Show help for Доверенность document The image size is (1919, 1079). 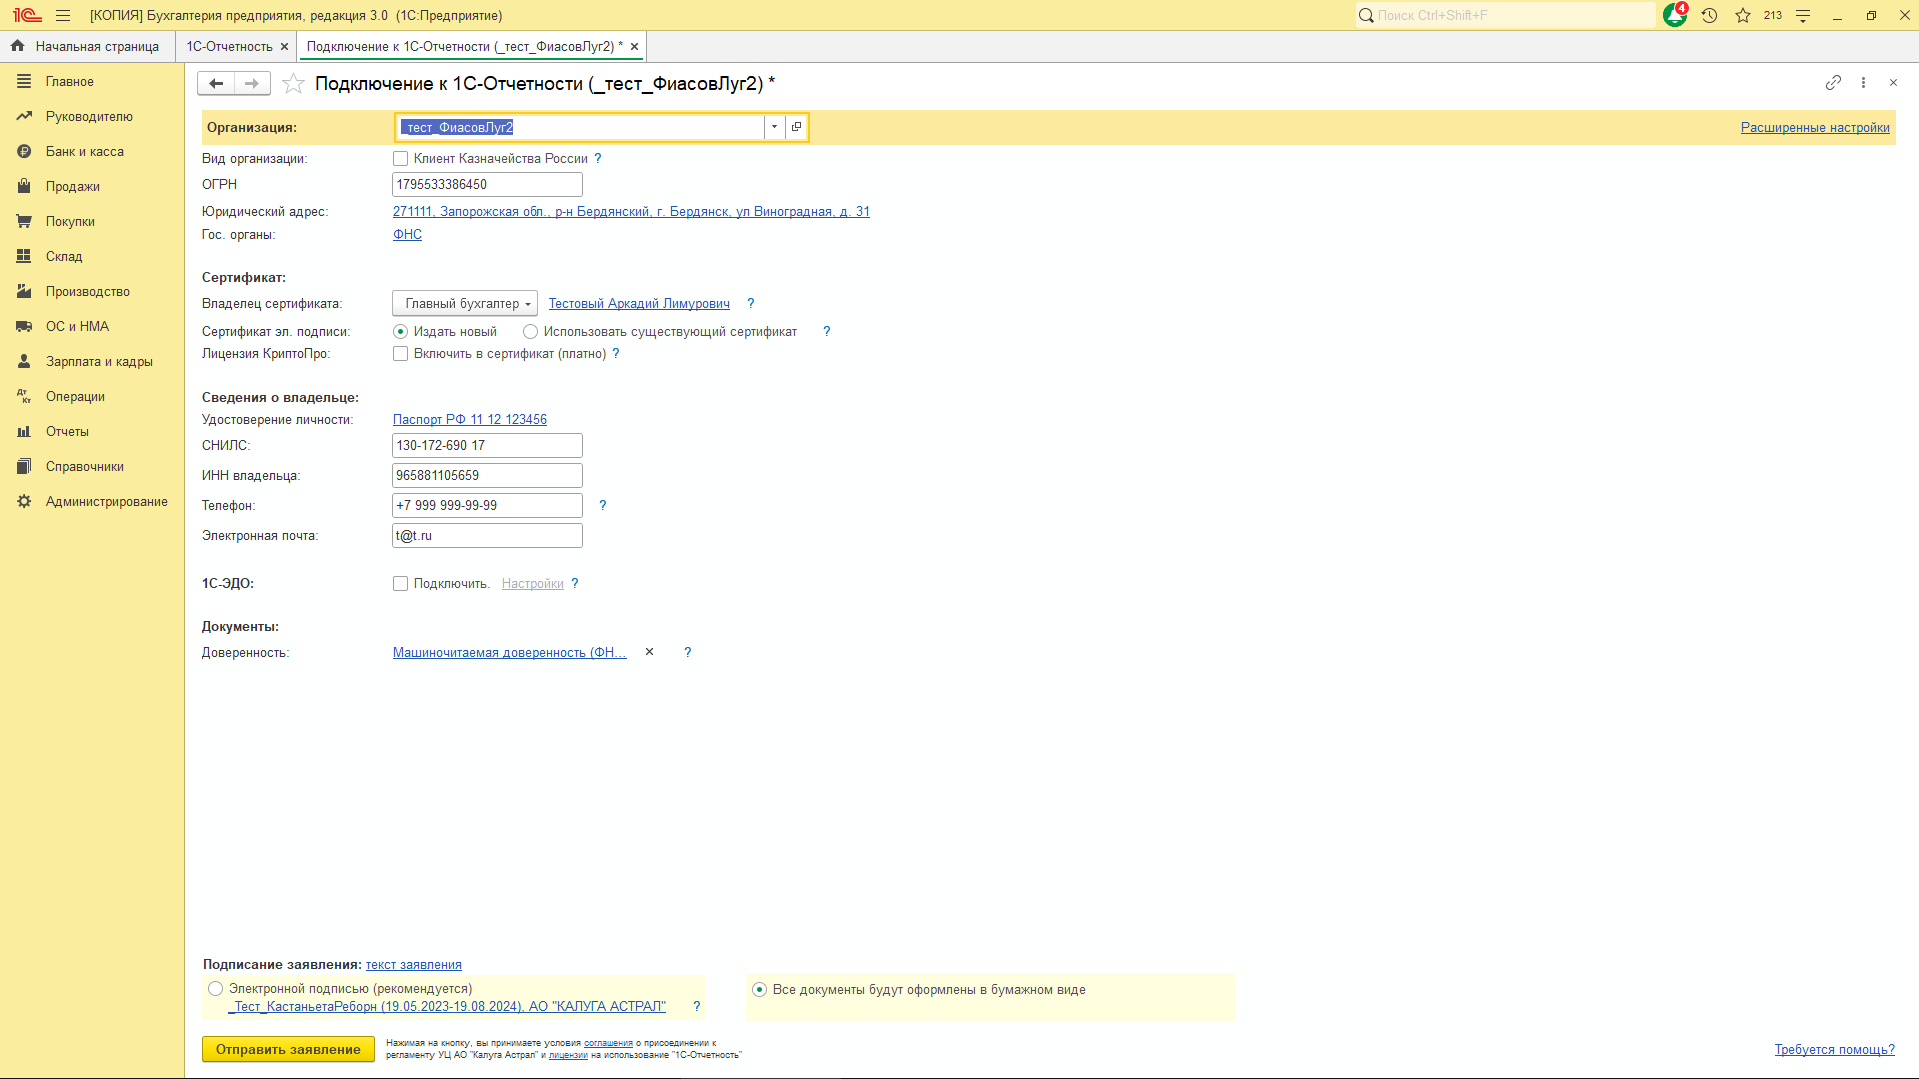[688, 652]
